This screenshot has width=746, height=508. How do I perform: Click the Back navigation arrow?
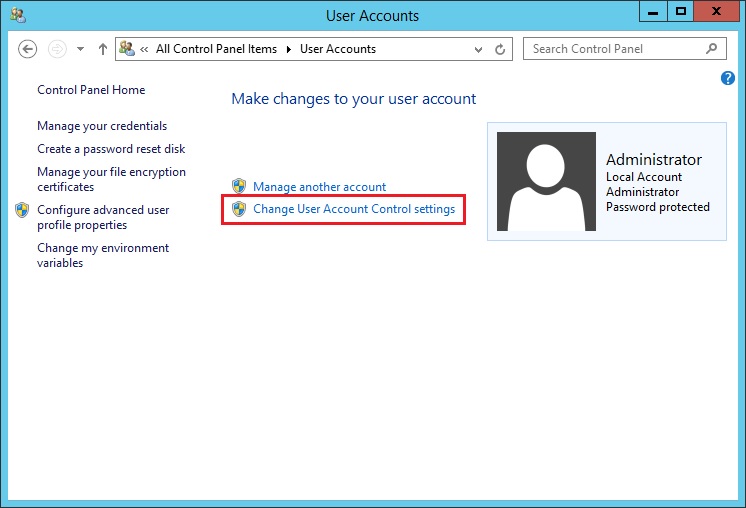[28, 49]
